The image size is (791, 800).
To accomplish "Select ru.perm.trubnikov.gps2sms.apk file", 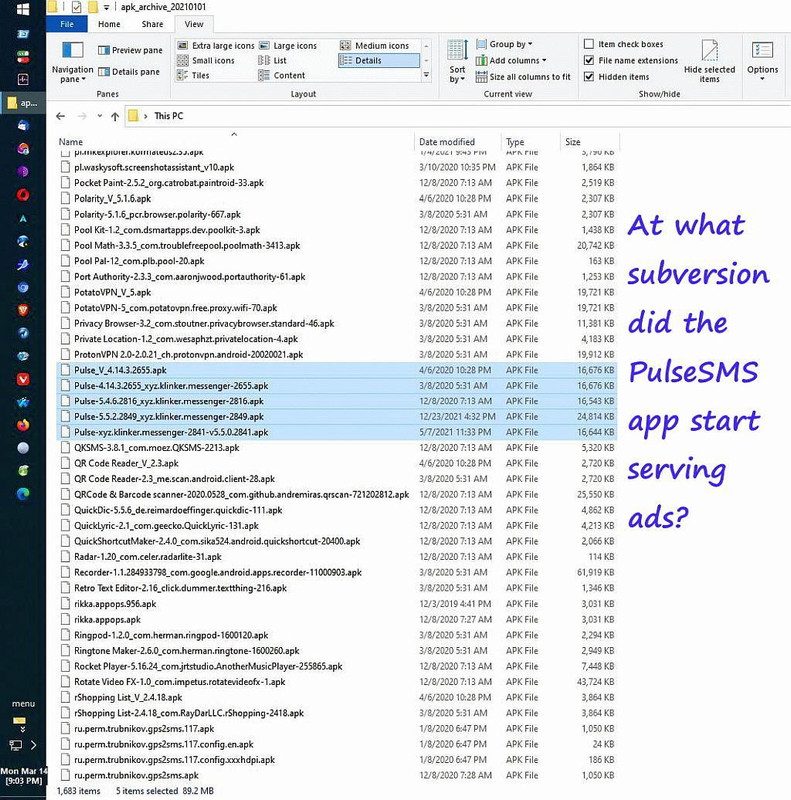I will pos(337,776).
